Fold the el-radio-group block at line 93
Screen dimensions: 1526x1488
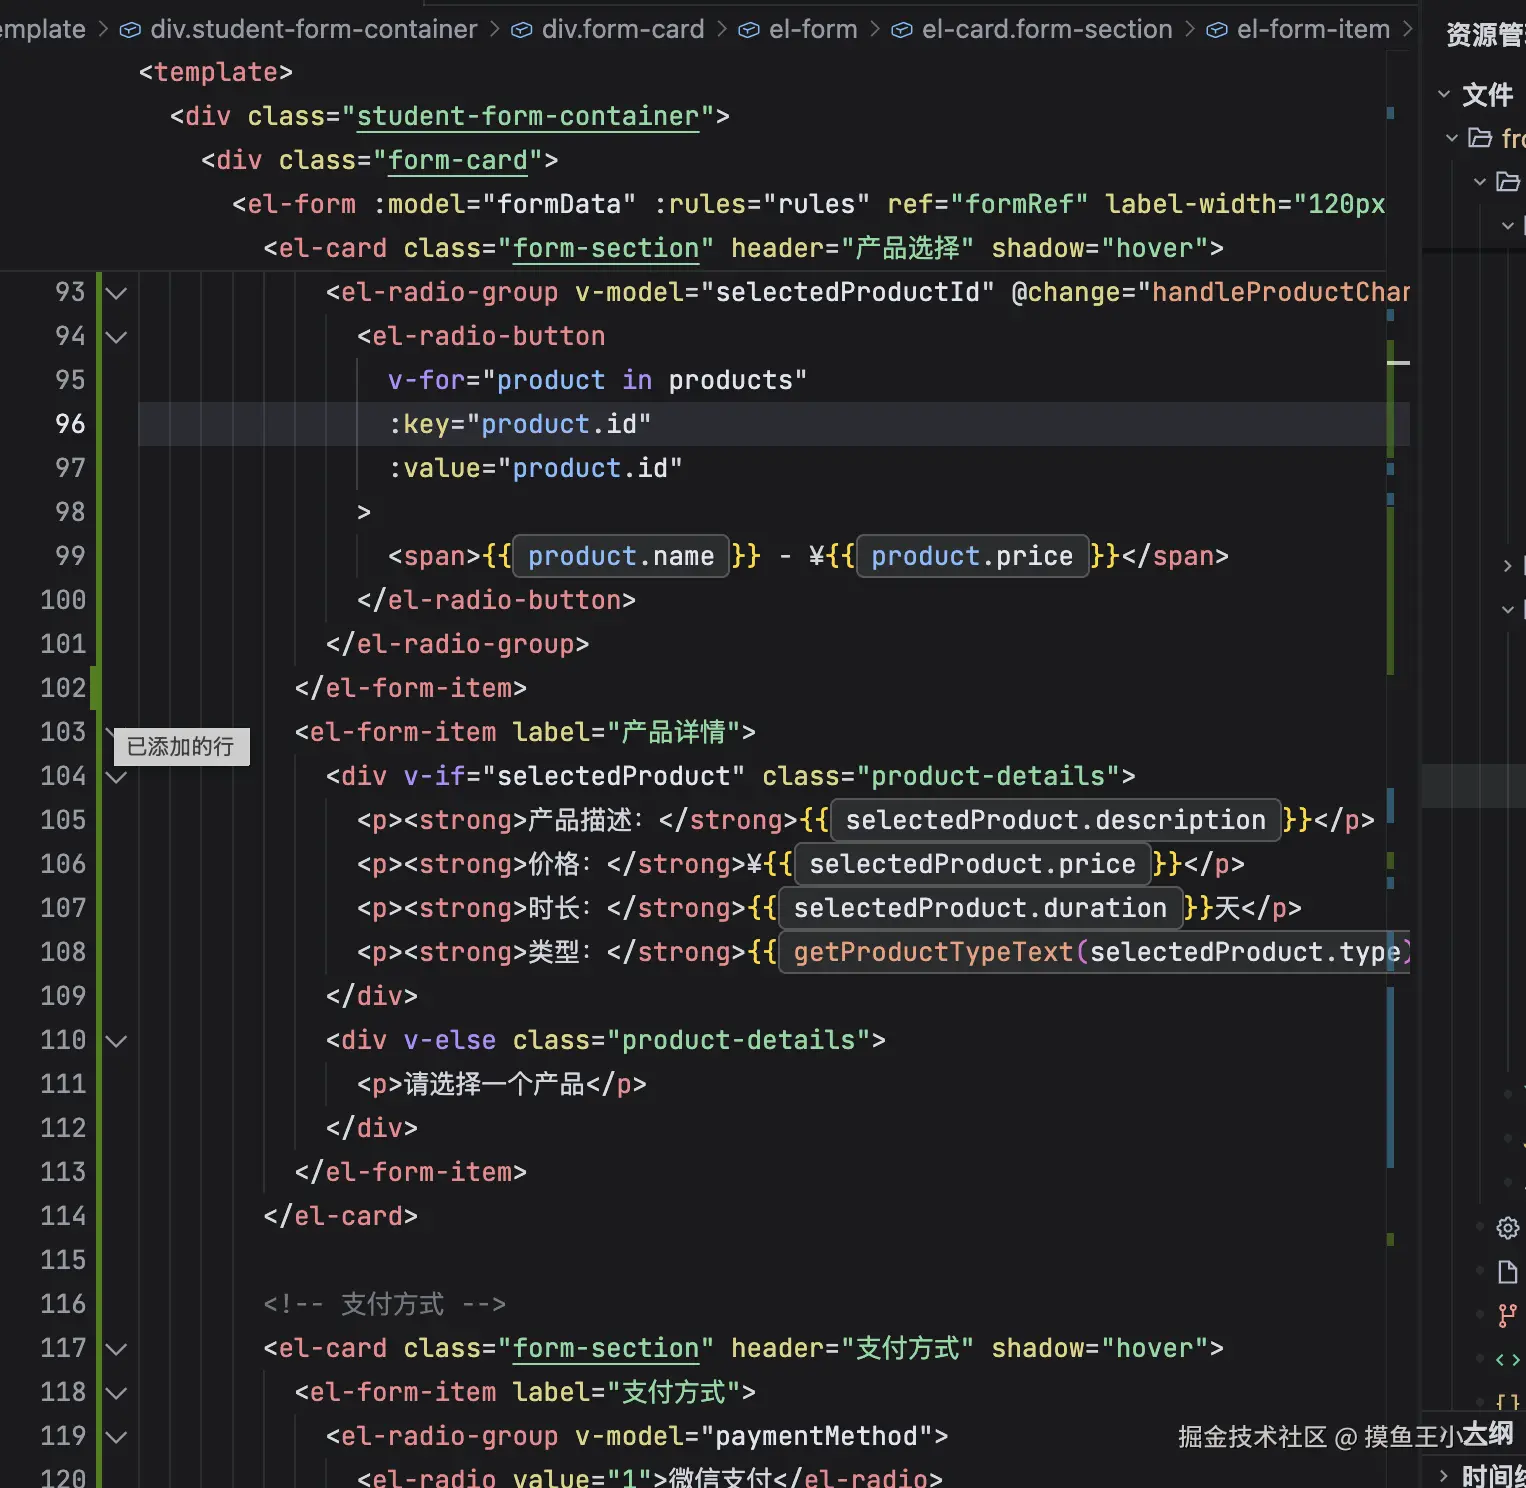click(x=117, y=293)
